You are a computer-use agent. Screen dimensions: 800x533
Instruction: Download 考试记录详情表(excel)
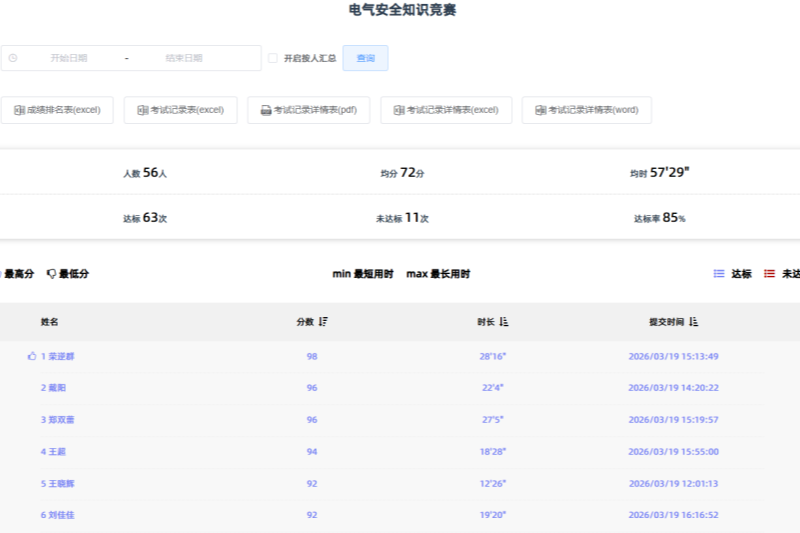tap(446, 110)
